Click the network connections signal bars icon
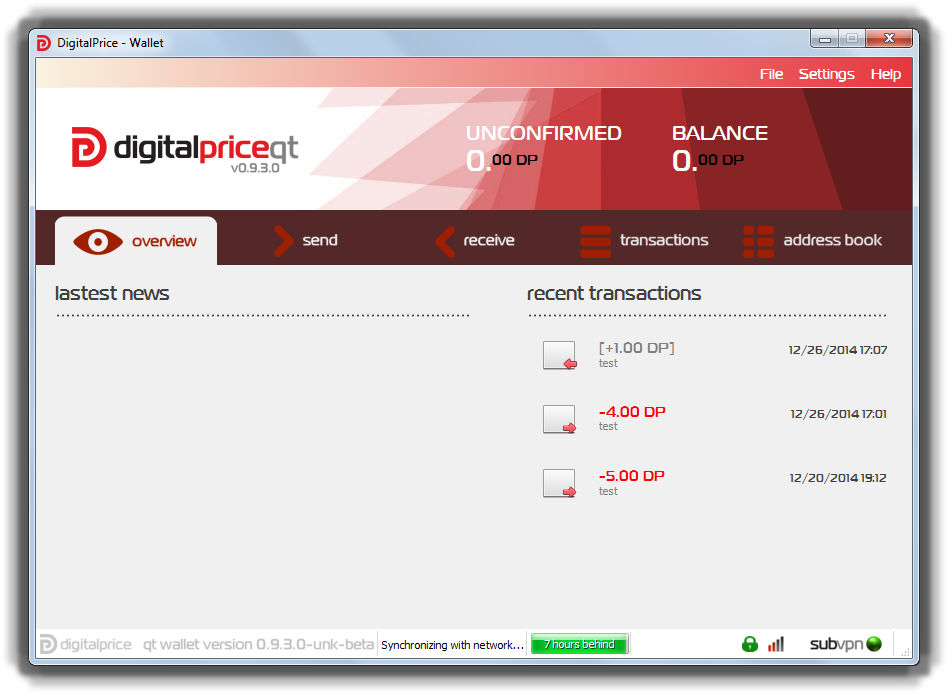This screenshot has height=694, width=948. tap(776, 644)
